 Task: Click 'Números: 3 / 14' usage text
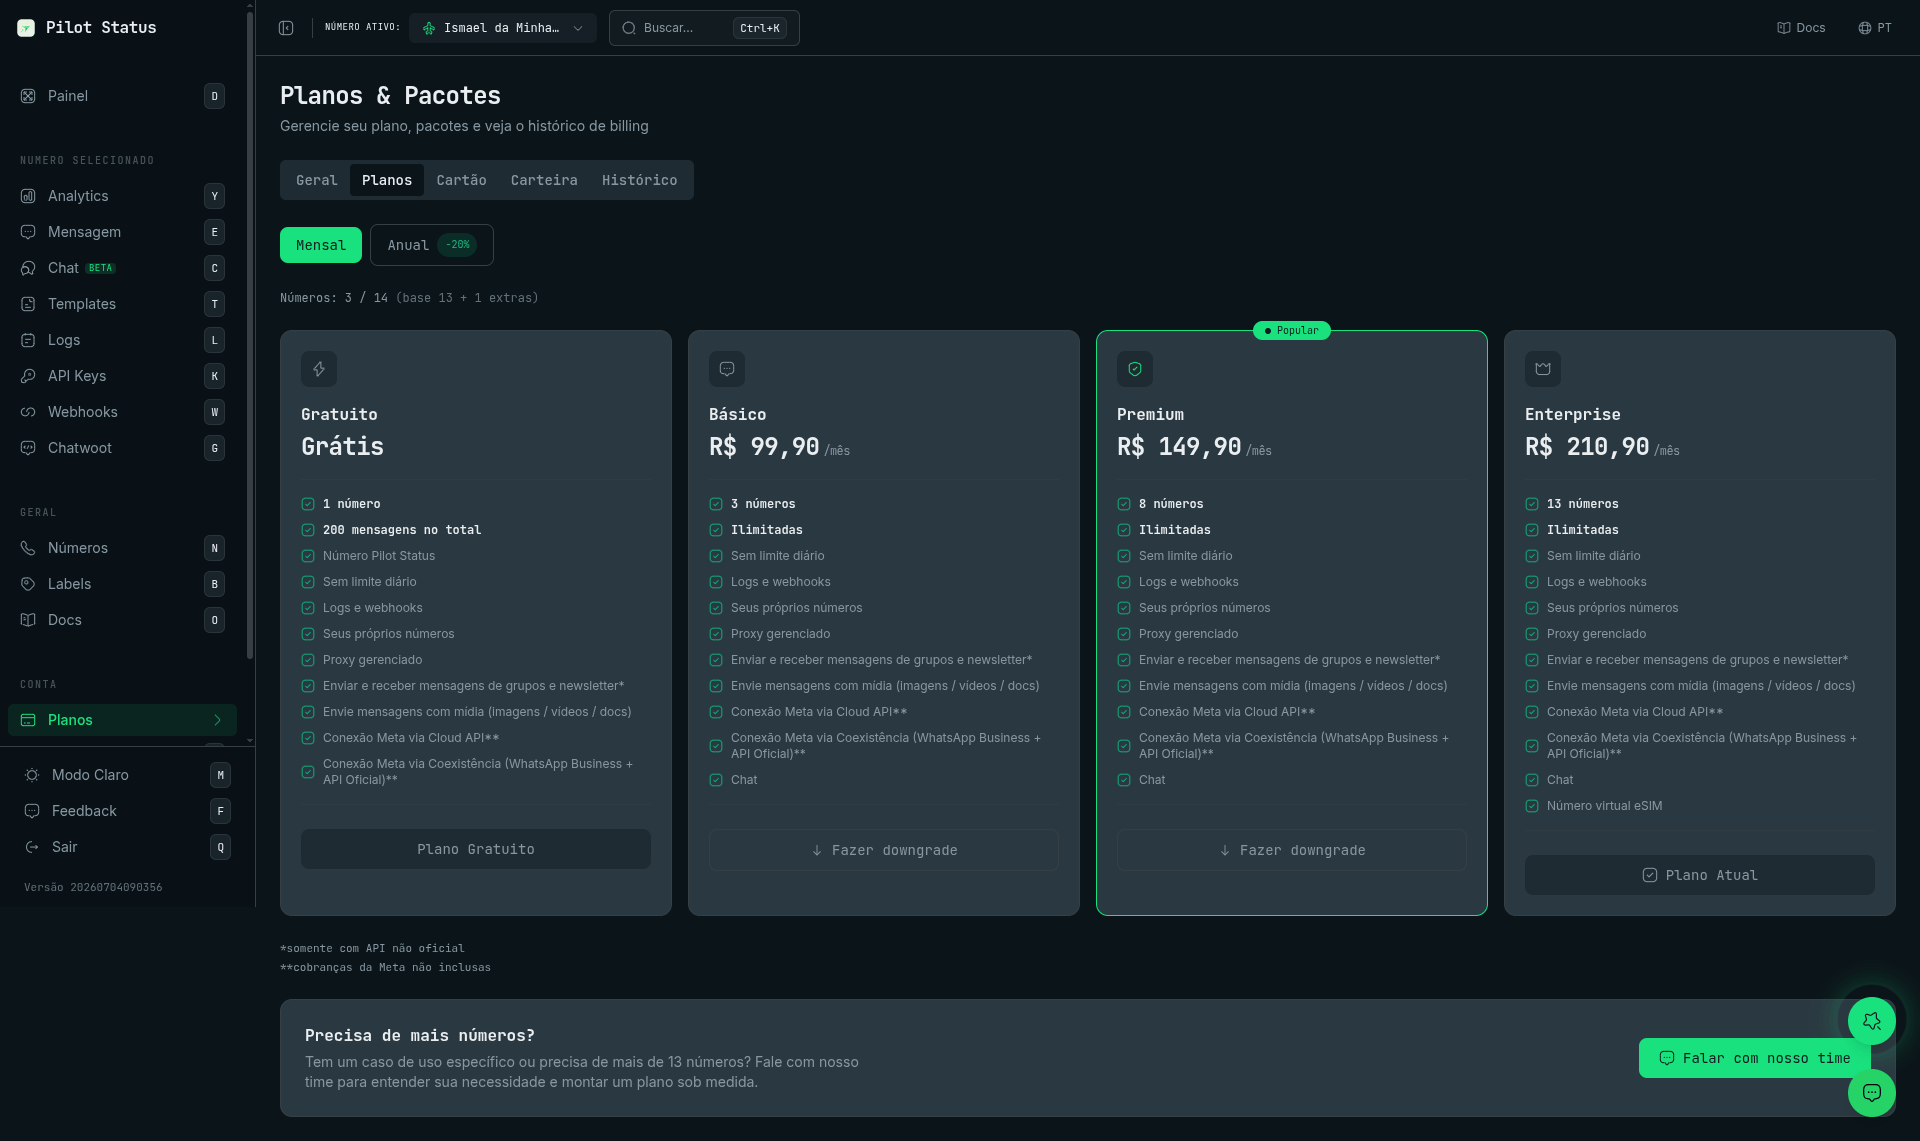[334, 298]
